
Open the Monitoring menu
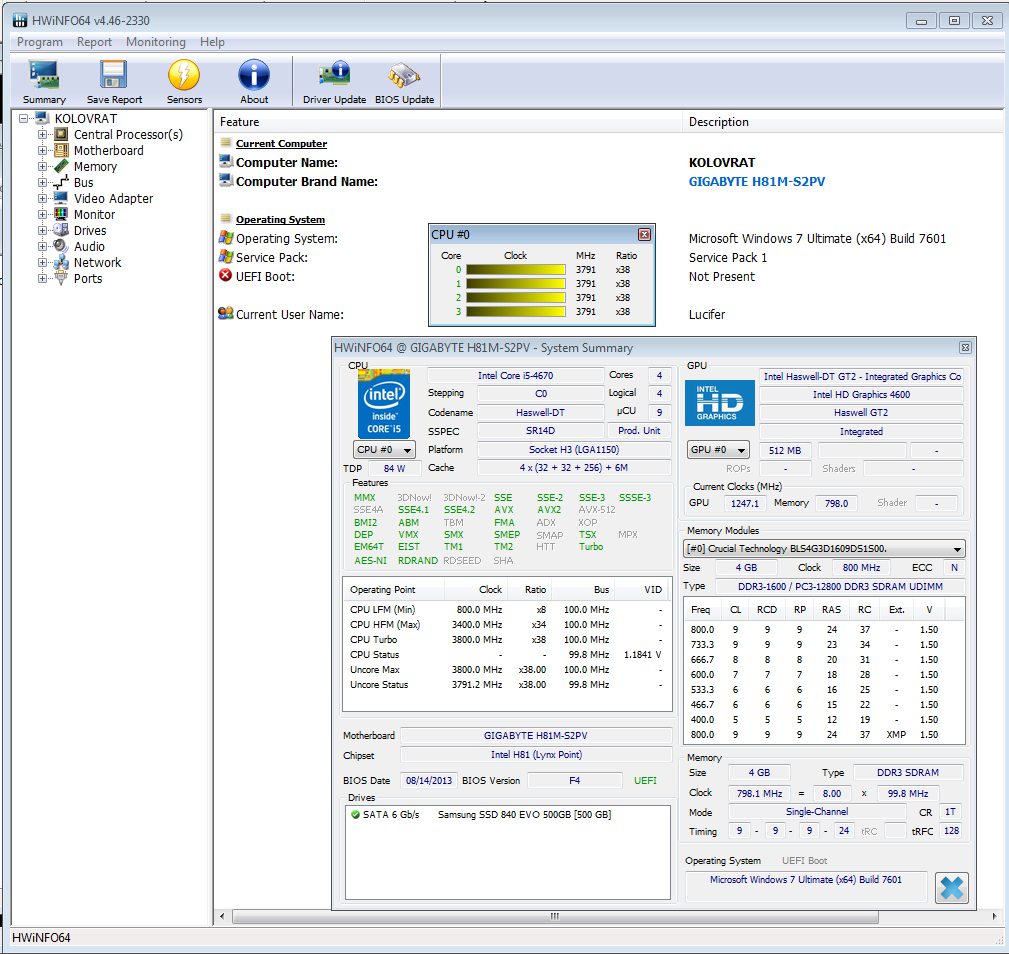click(156, 42)
